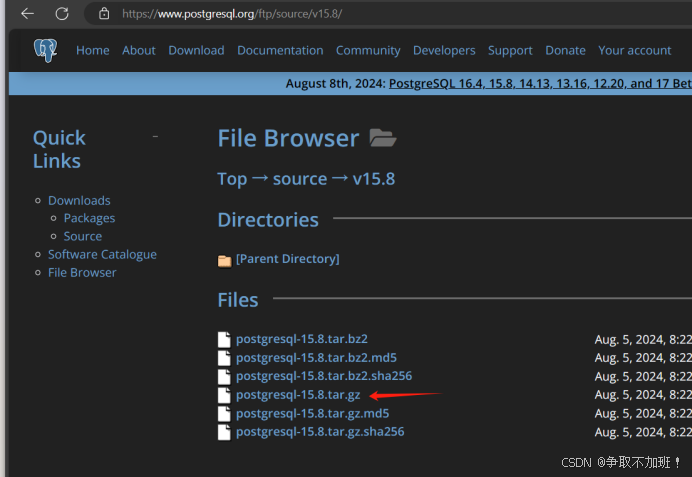Screen dimensions: 692x477
Task: Open postgresql-15.8.tar.gz.sha256 checksum file
Action: (320, 432)
